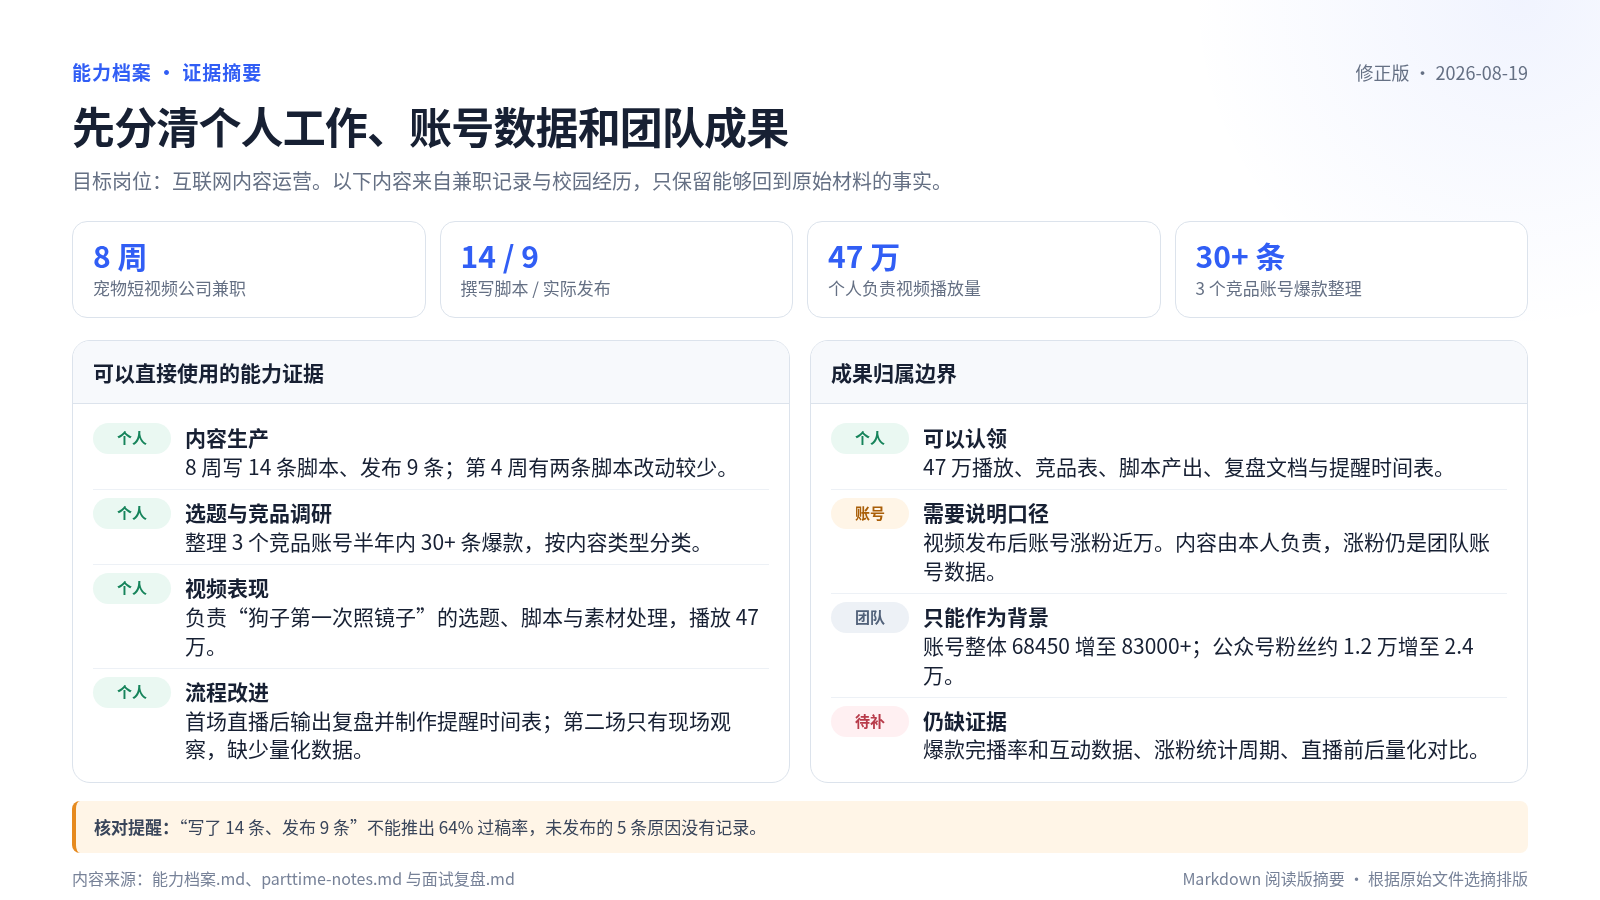Image resolution: width=1600 pixels, height=900 pixels.
Task: Click the 成果归属边界 panel header
Action: [x=1169, y=373]
